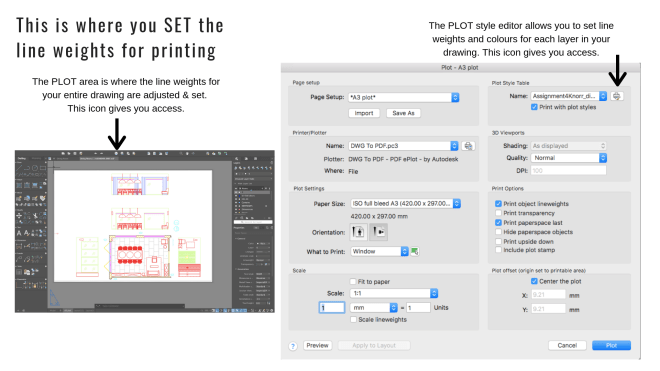
Task: Toggle Center the plot checkbox
Action: coord(534,281)
